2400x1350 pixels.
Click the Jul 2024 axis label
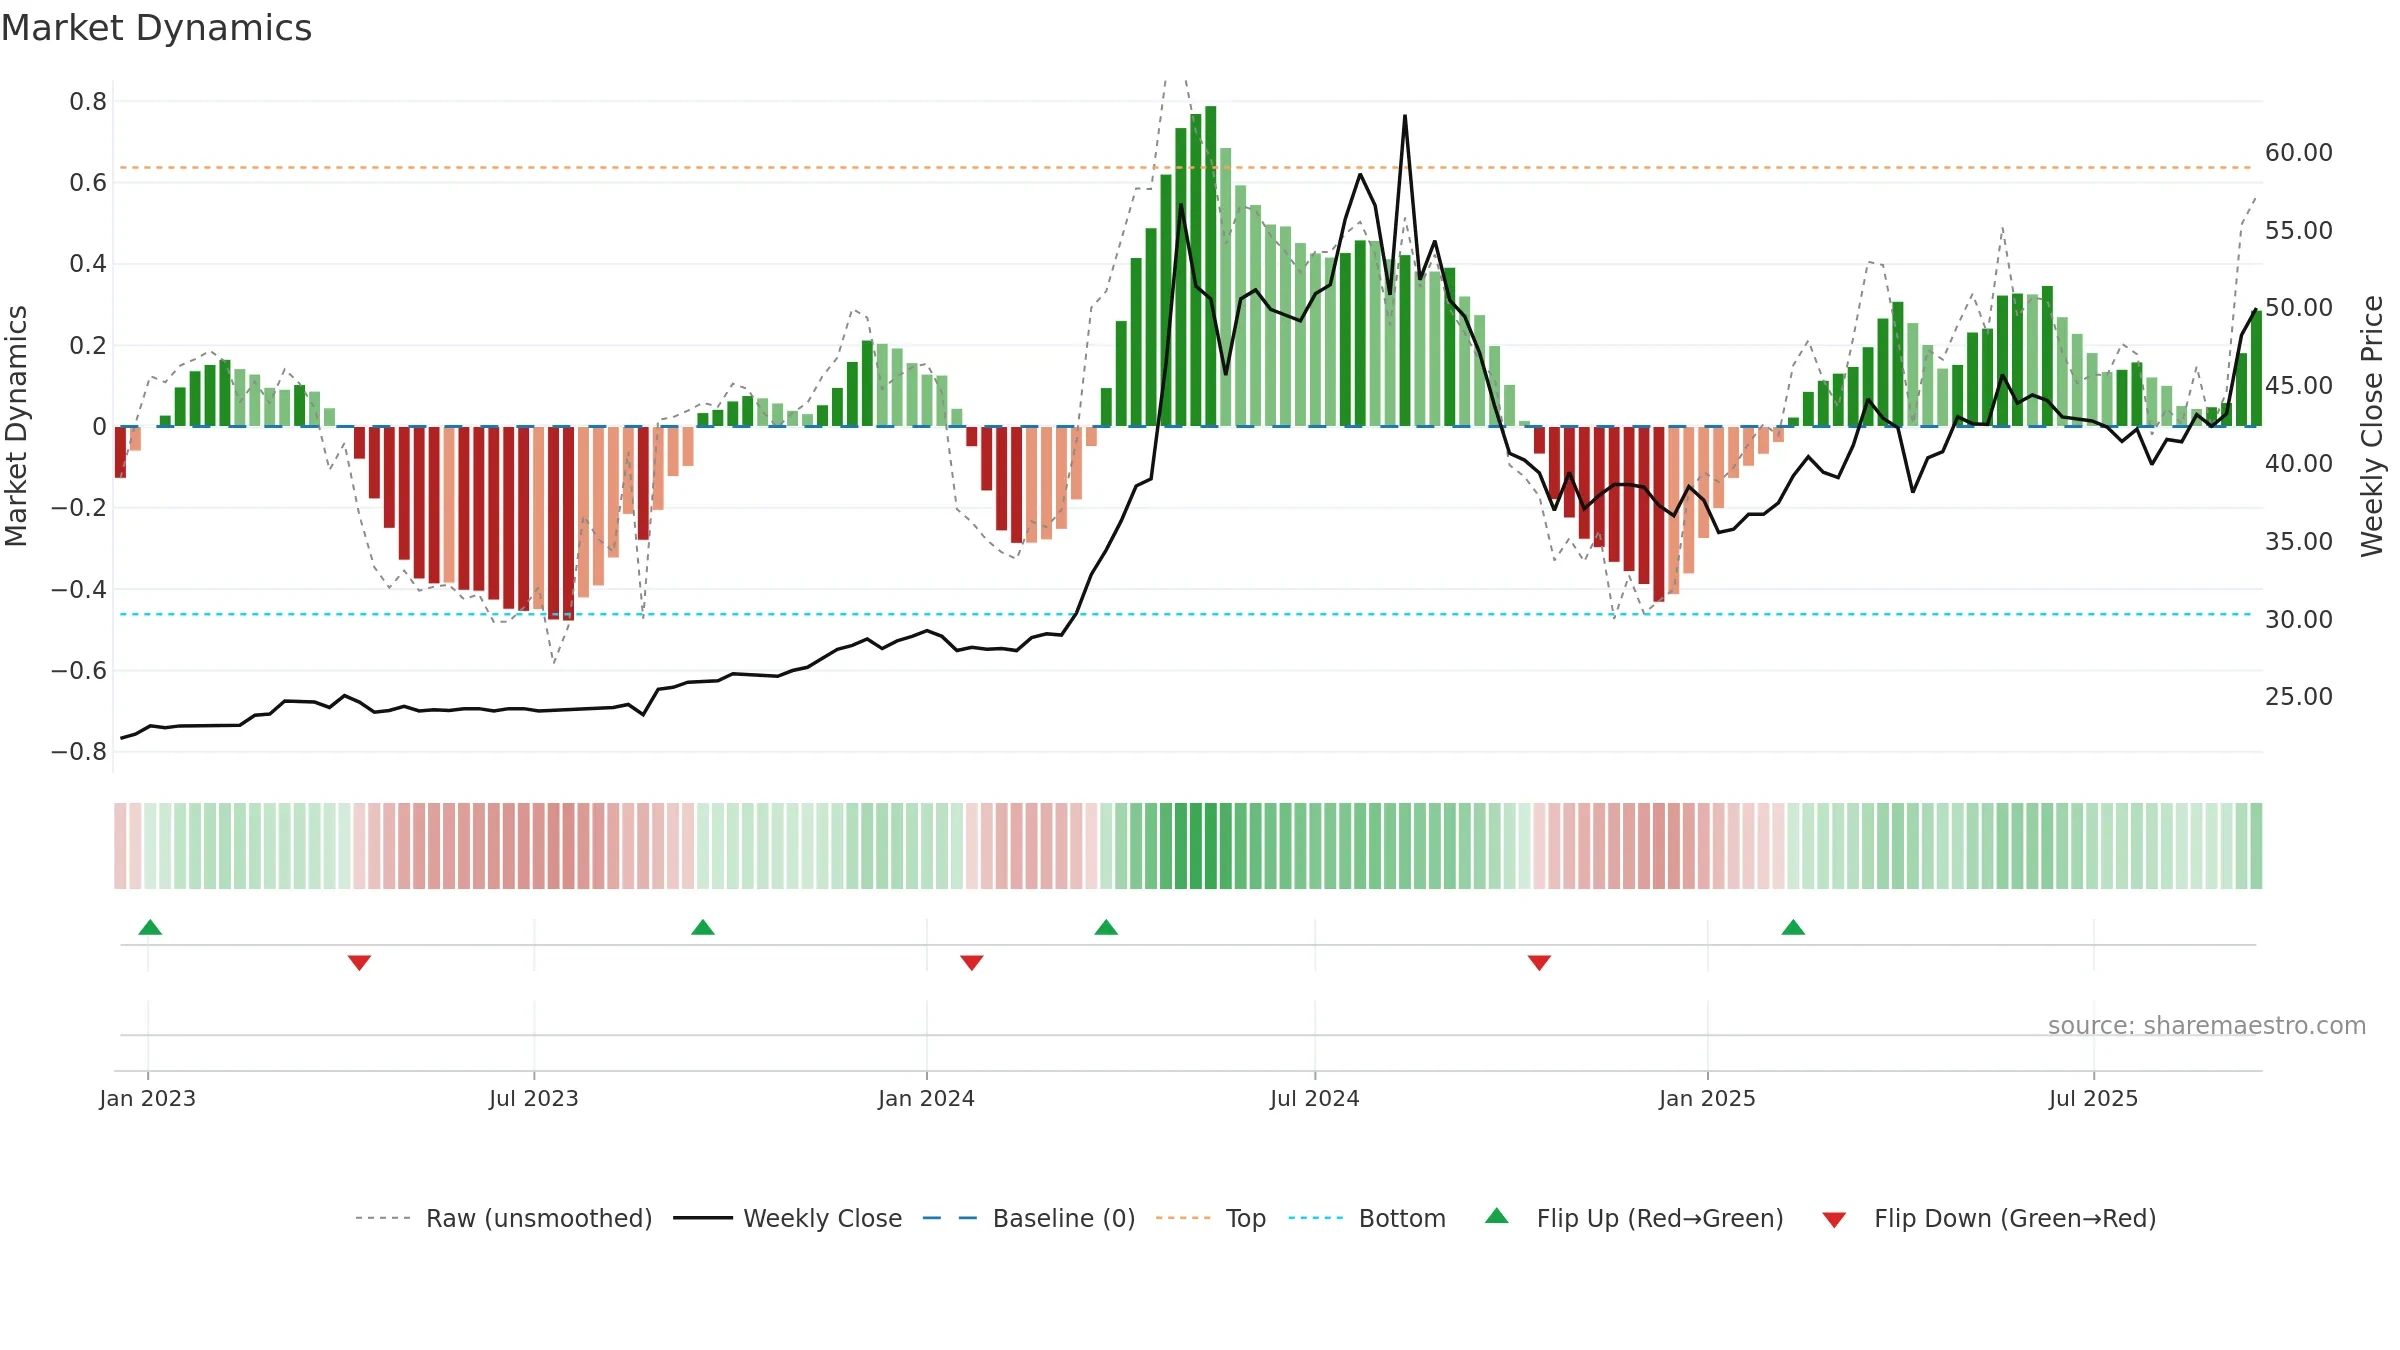[1315, 1098]
